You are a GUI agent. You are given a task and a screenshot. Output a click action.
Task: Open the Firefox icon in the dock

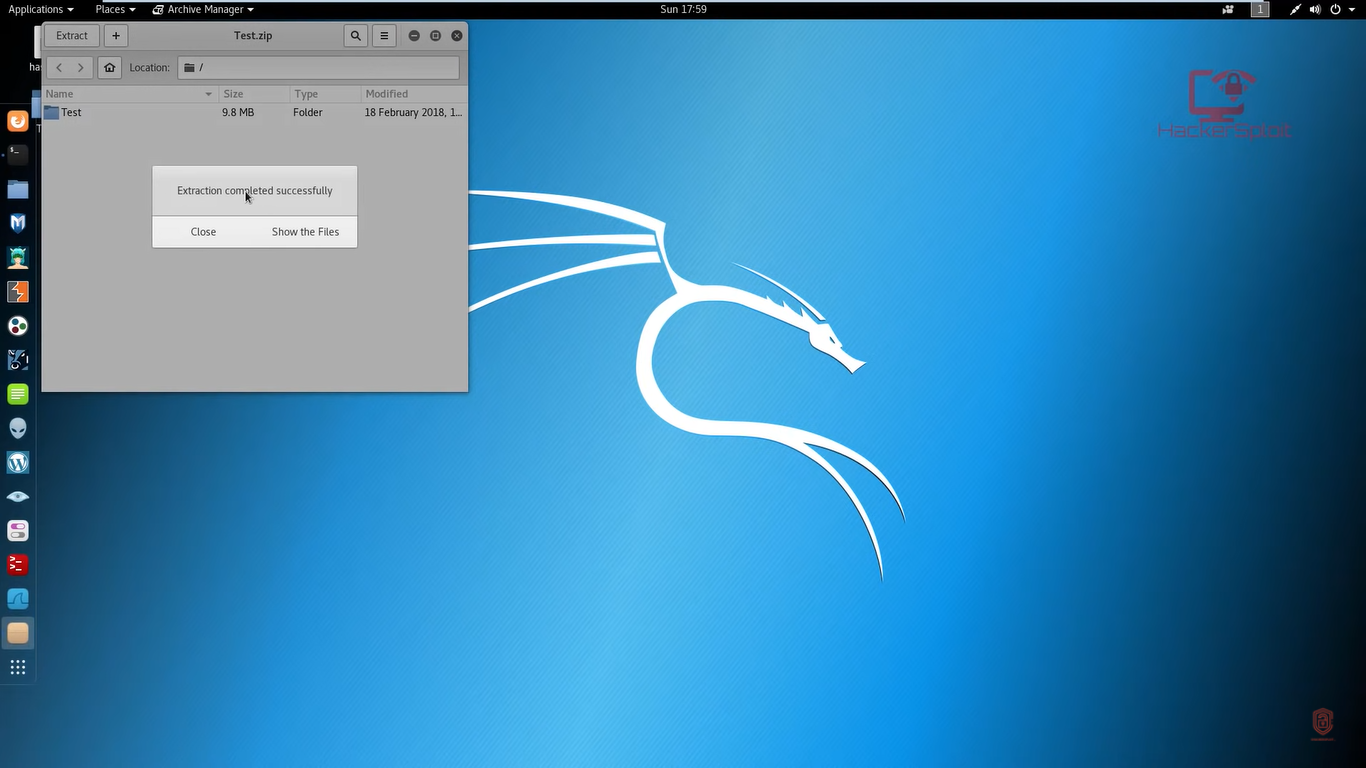pyautogui.click(x=18, y=121)
